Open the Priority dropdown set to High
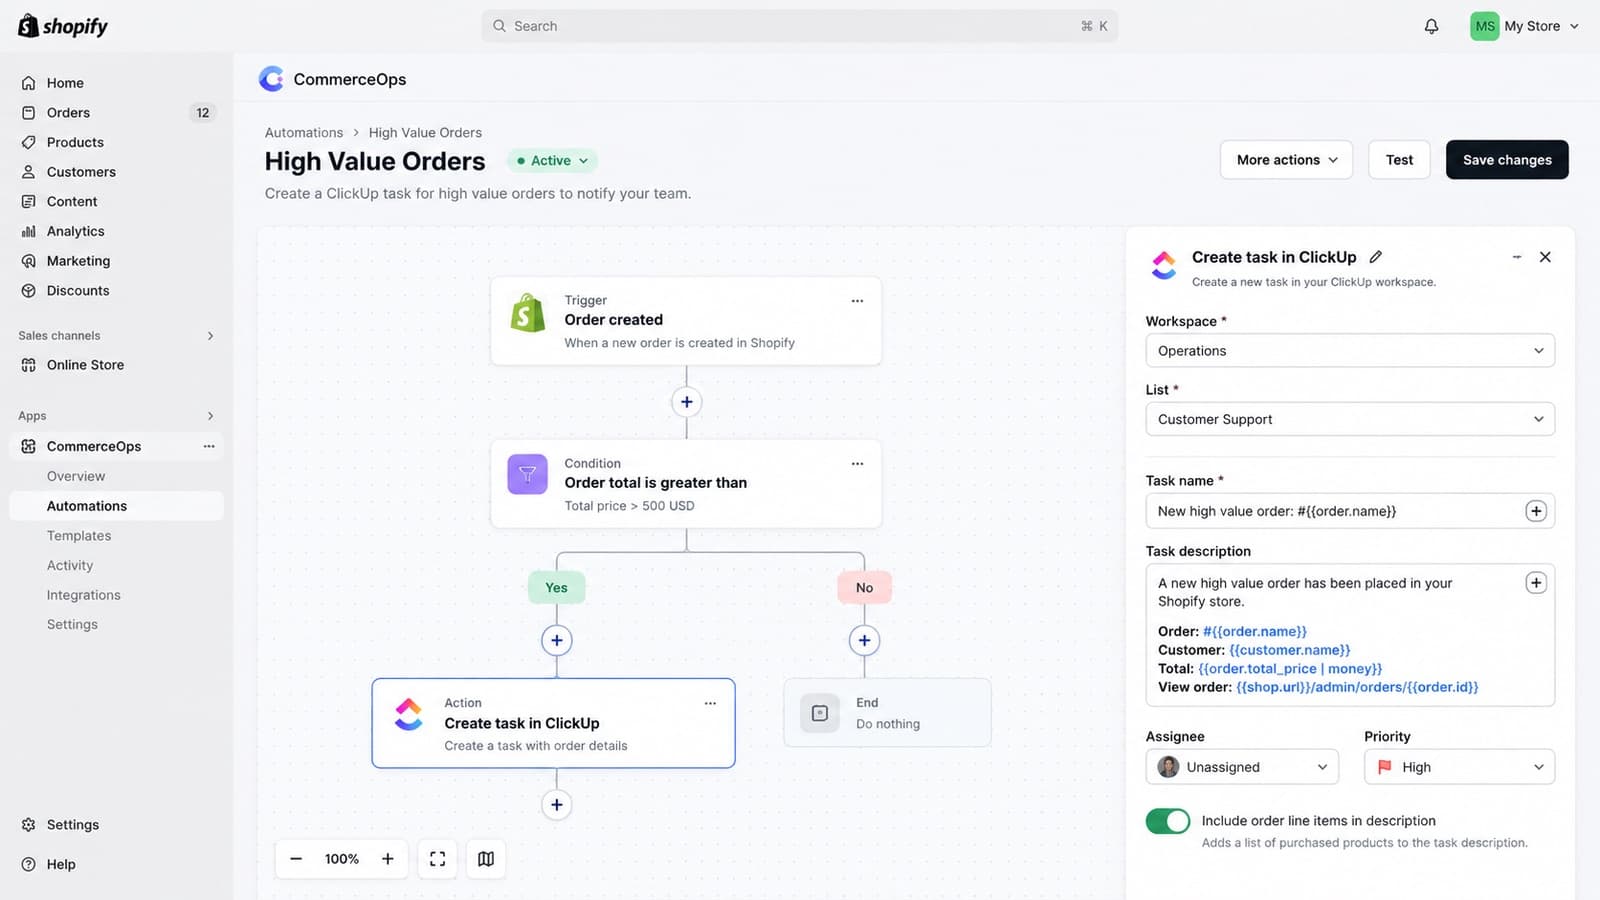 click(x=1460, y=767)
